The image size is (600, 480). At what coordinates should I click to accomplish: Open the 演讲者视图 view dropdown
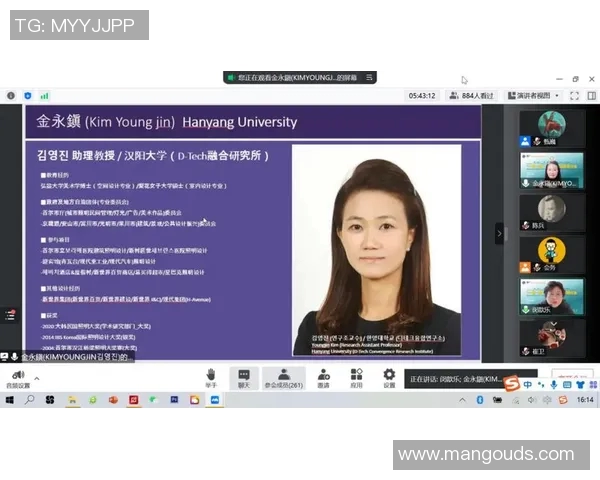tap(533, 96)
